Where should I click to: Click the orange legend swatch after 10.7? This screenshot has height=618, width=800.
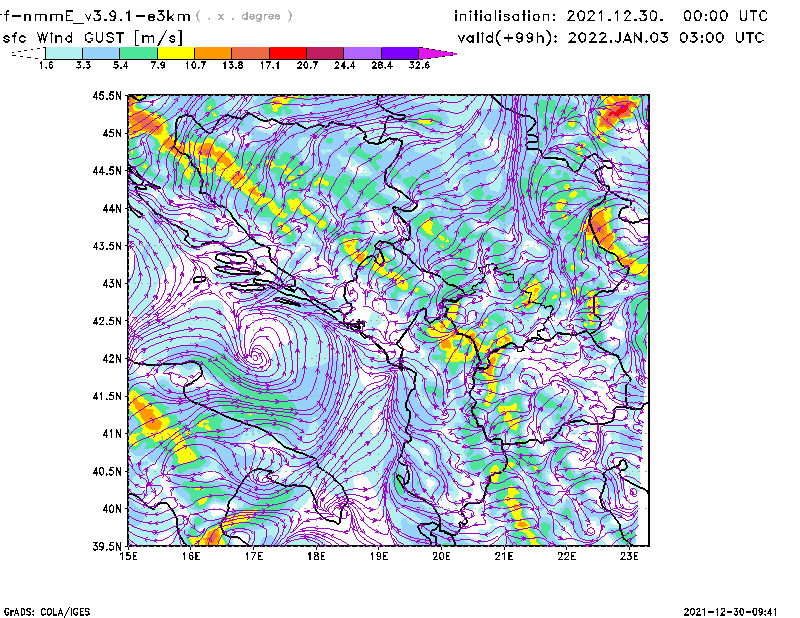[x=214, y=53]
